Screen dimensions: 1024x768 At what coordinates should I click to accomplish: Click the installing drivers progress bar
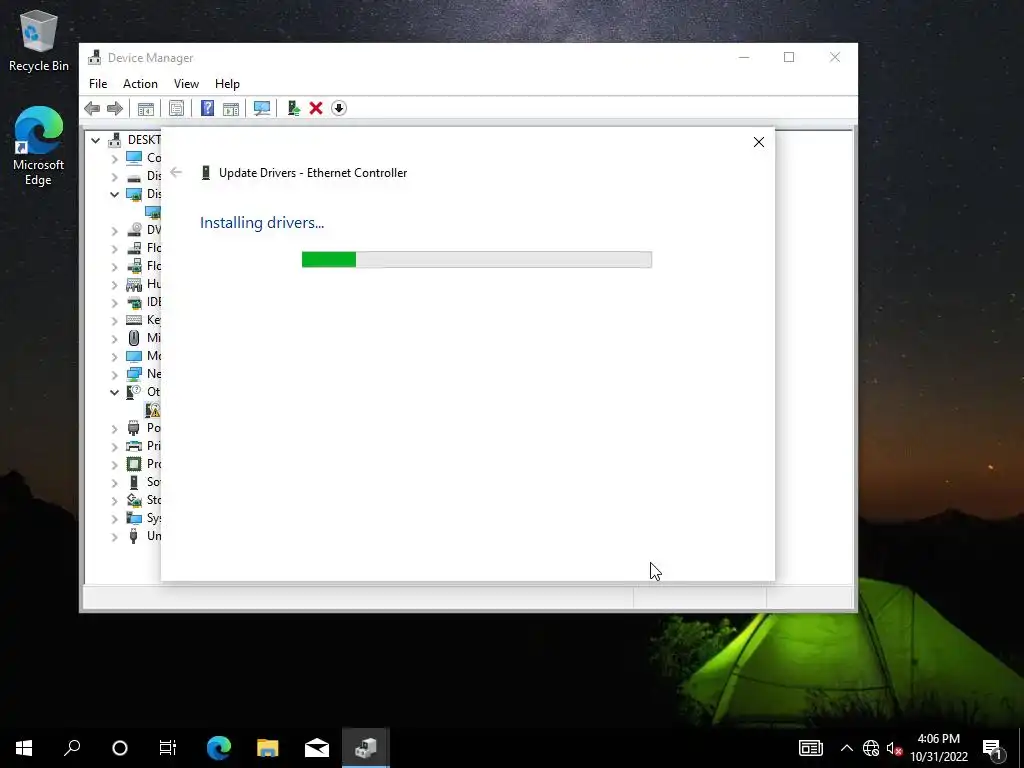coord(477,259)
